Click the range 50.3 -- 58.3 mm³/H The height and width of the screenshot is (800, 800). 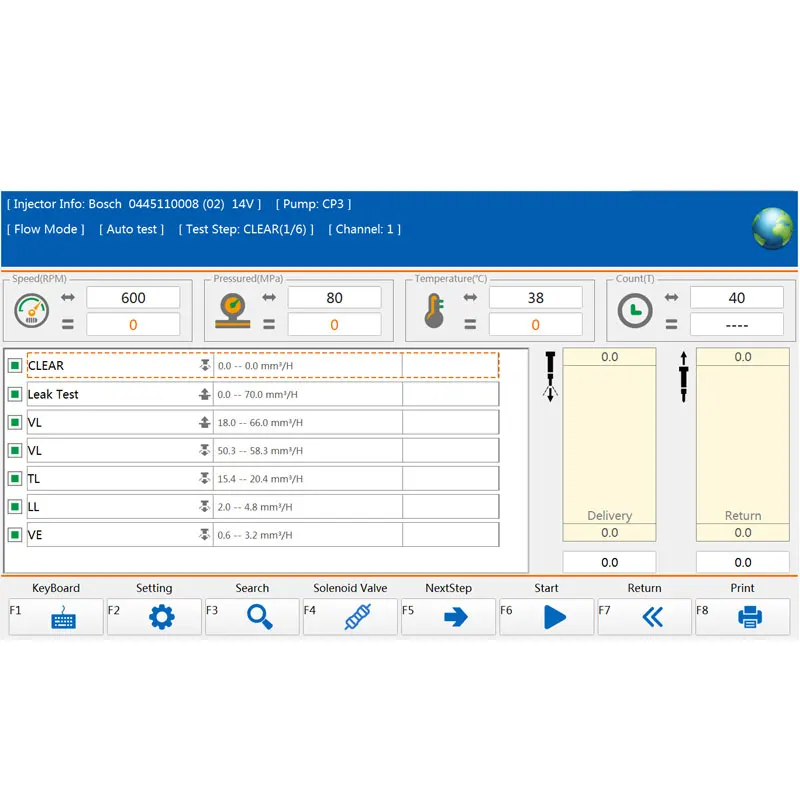[x=260, y=451]
